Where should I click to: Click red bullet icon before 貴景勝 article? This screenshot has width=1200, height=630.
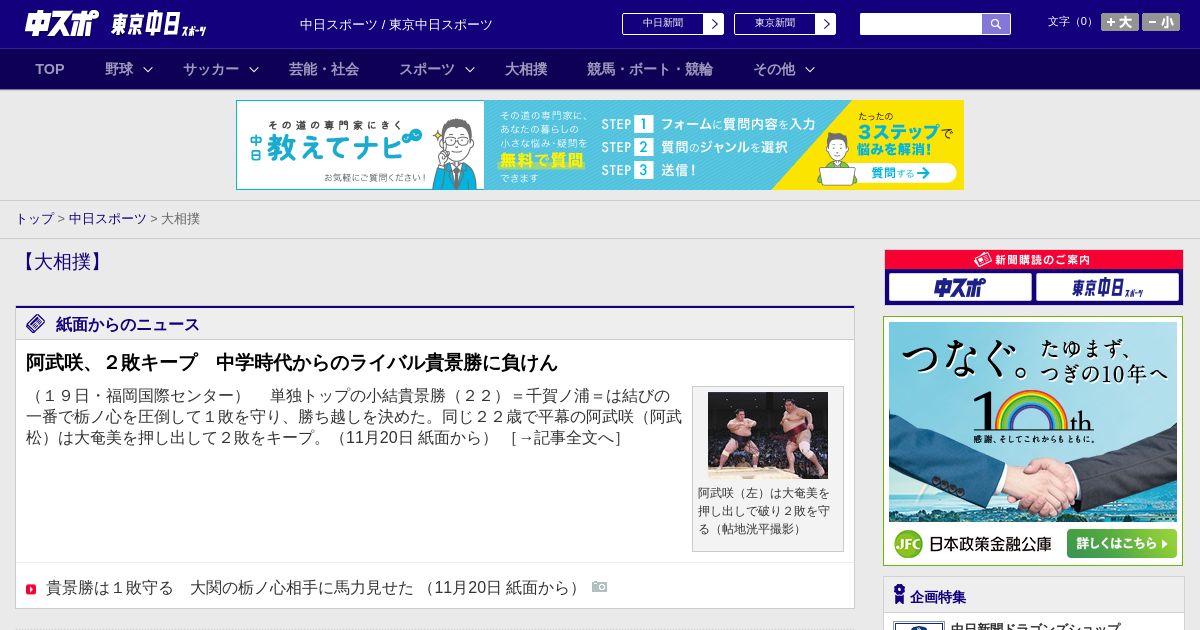[x=31, y=589]
